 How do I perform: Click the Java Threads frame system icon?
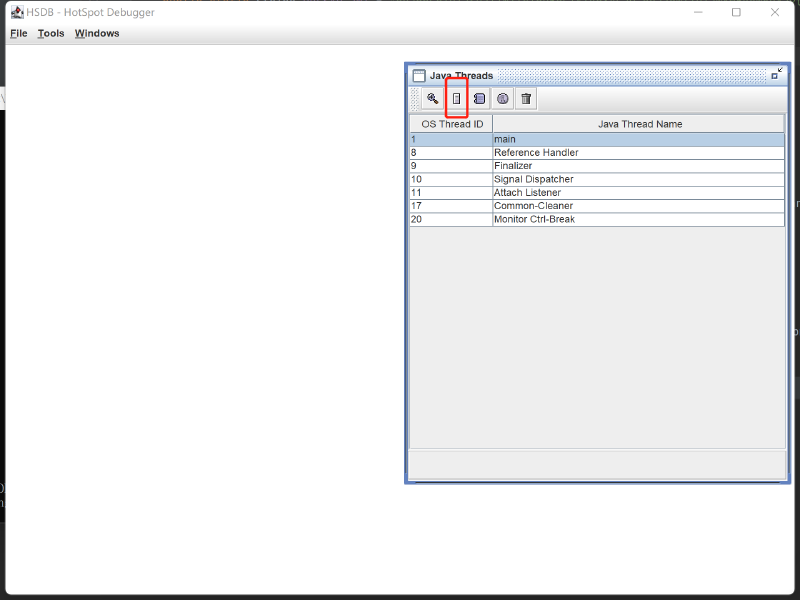coord(419,75)
